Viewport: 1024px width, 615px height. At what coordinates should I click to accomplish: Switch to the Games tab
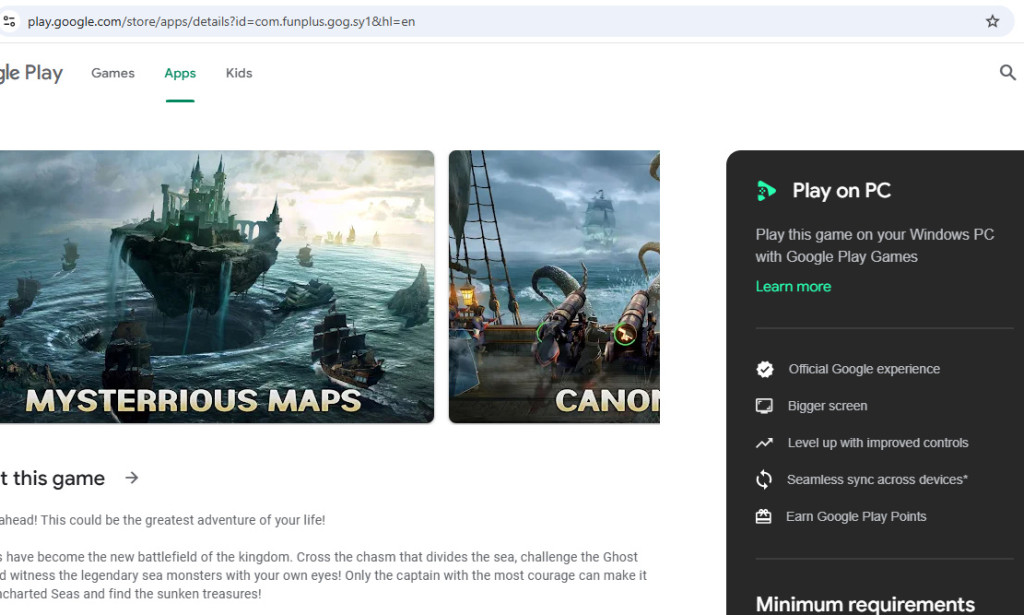(x=112, y=72)
